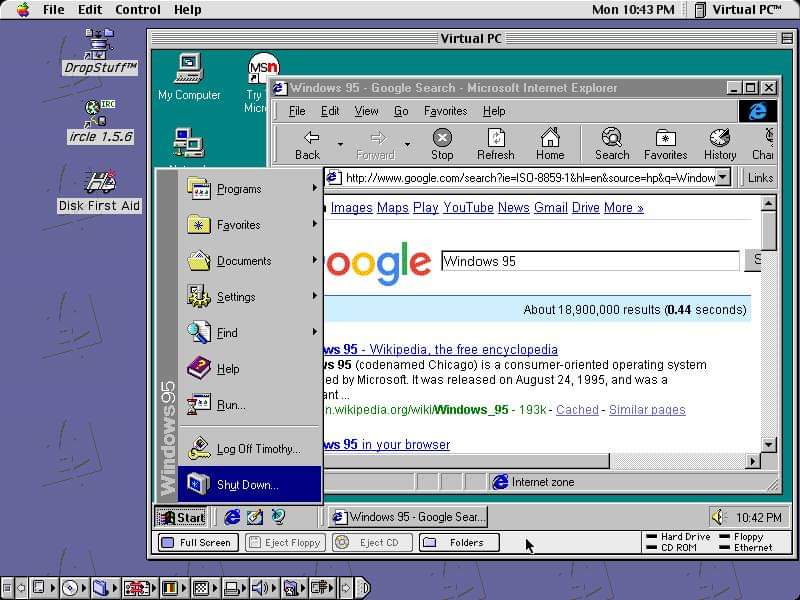The height and width of the screenshot is (600, 800).
Task: Click the Windows 95 Google Search taskbar button
Action: point(408,517)
